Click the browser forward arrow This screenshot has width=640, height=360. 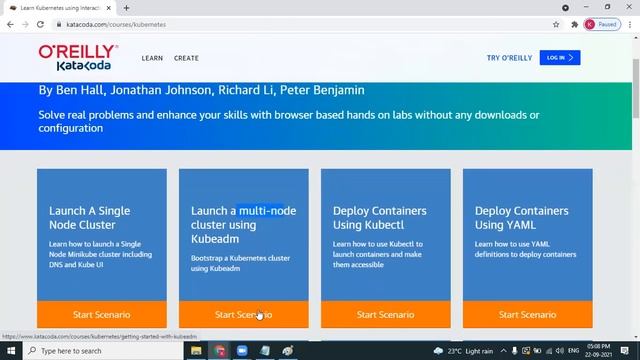coord(25,24)
